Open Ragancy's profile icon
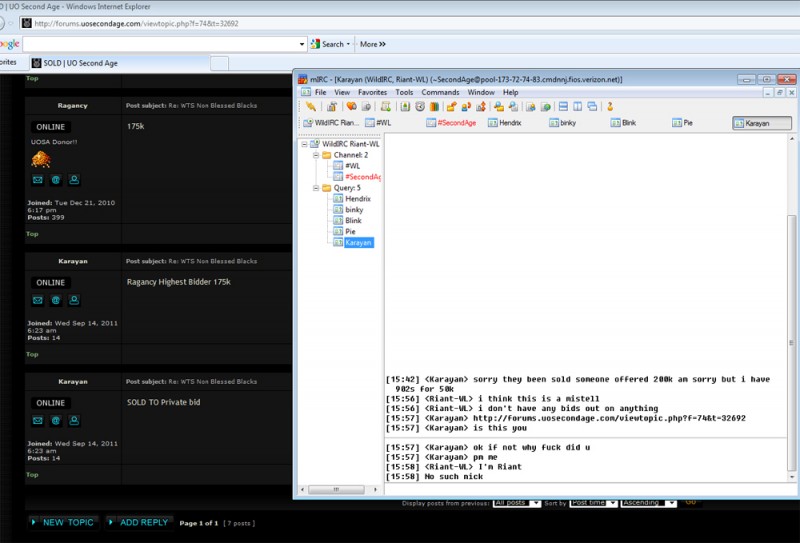This screenshot has width=800, height=543. [x=74, y=180]
